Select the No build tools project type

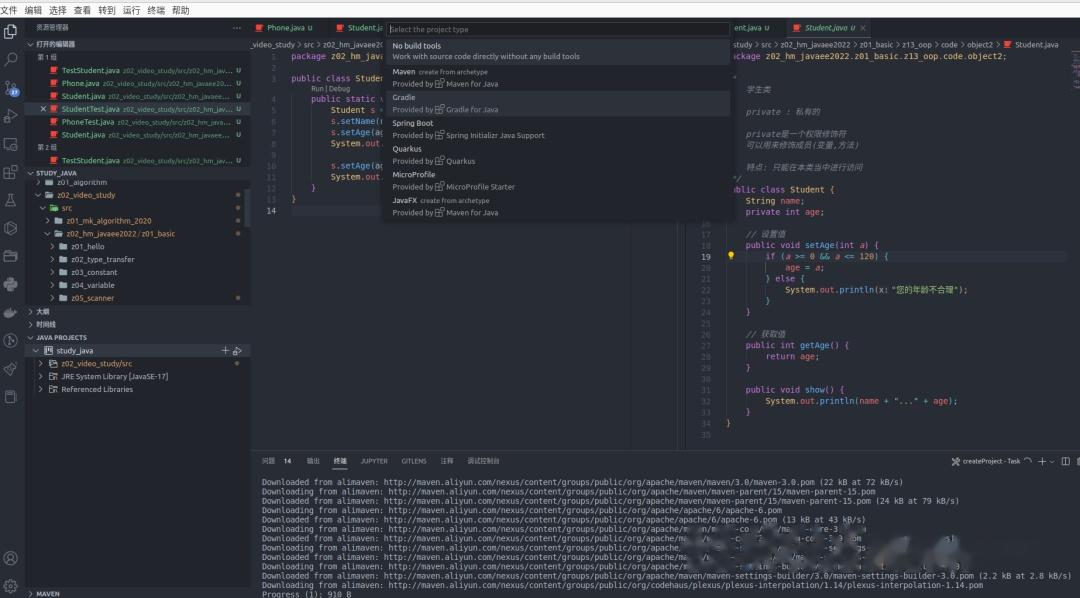(x=558, y=51)
